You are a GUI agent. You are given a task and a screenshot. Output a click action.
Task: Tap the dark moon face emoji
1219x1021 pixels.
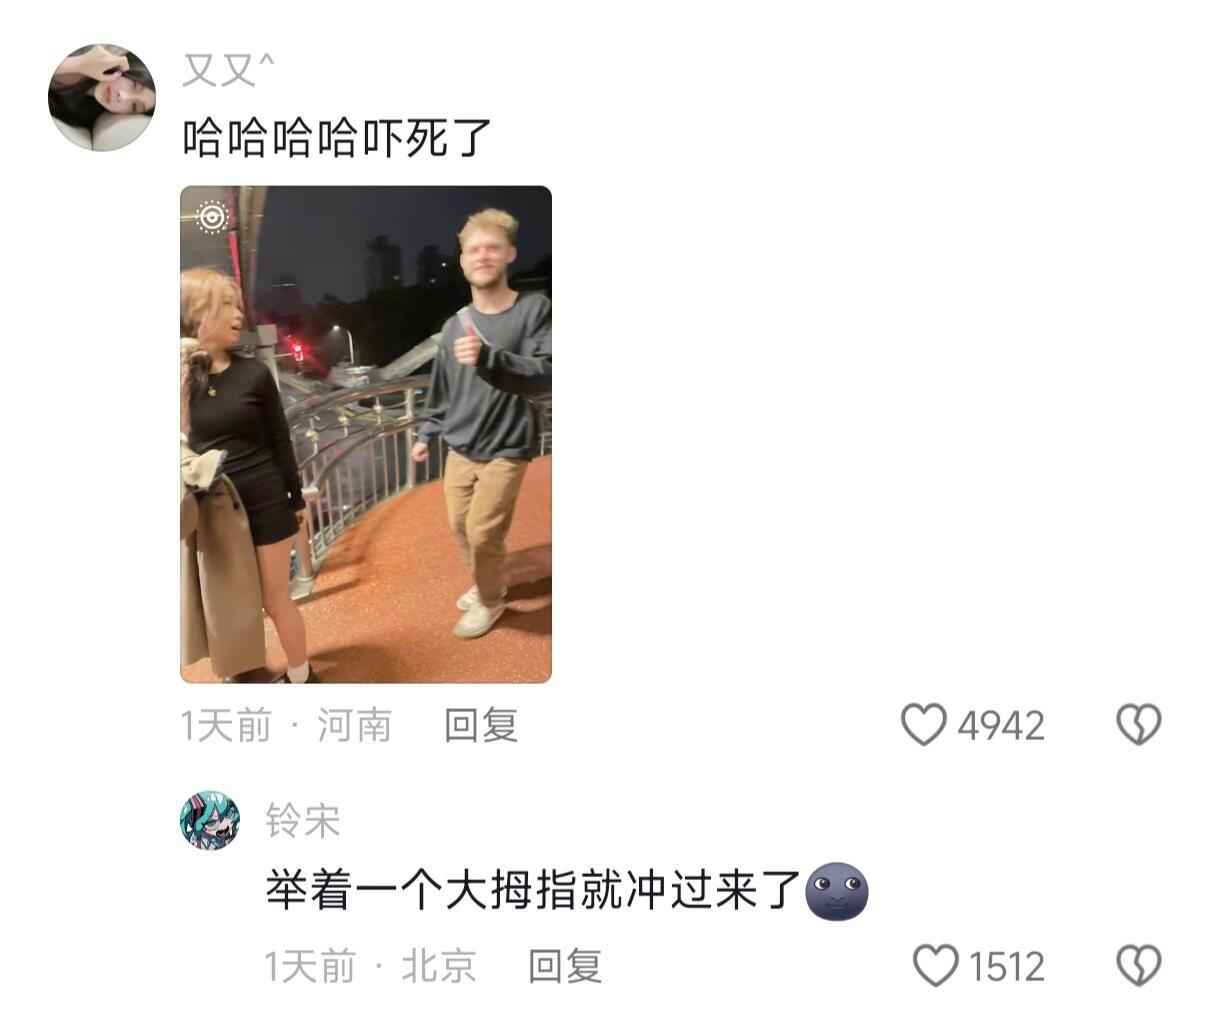coord(837,891)
